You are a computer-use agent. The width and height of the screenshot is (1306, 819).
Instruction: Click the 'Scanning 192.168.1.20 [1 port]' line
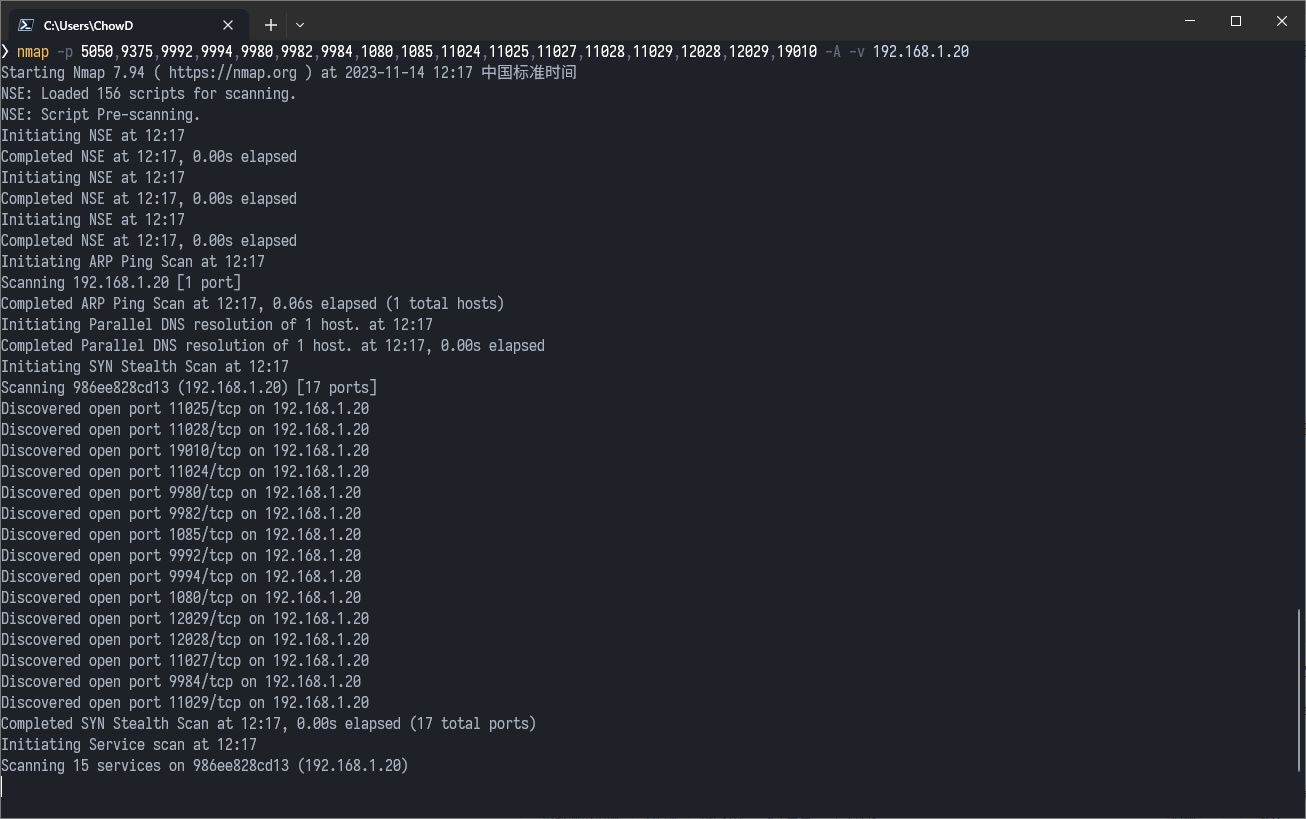[x=121, y=282]
